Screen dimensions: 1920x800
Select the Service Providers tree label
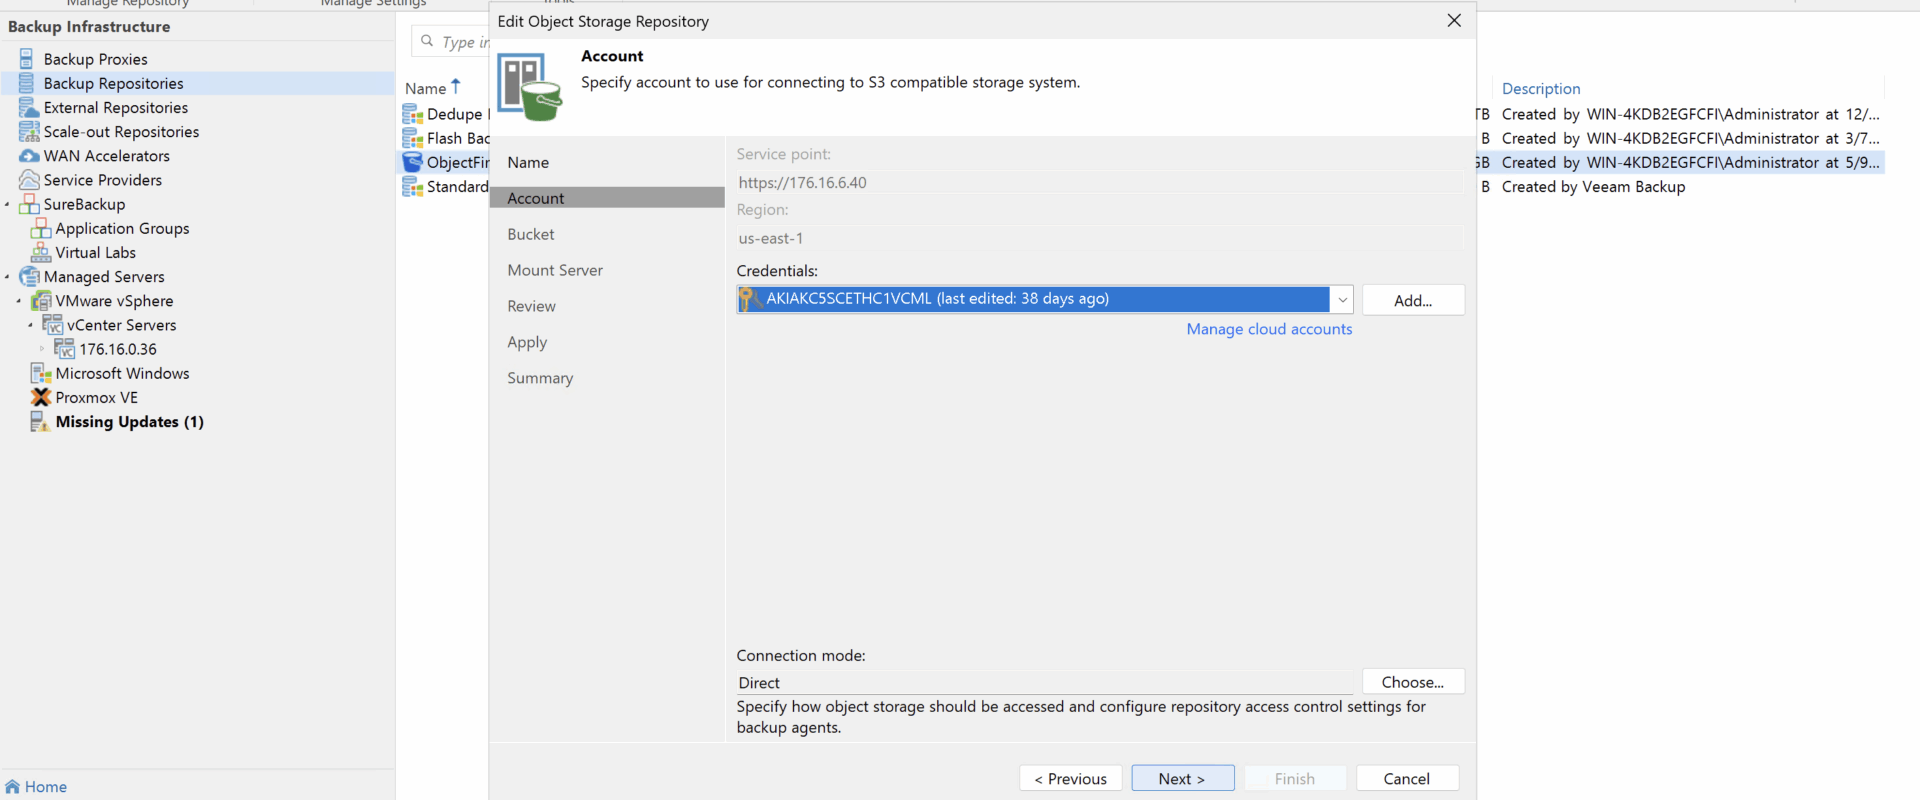[x=102, y=180]
